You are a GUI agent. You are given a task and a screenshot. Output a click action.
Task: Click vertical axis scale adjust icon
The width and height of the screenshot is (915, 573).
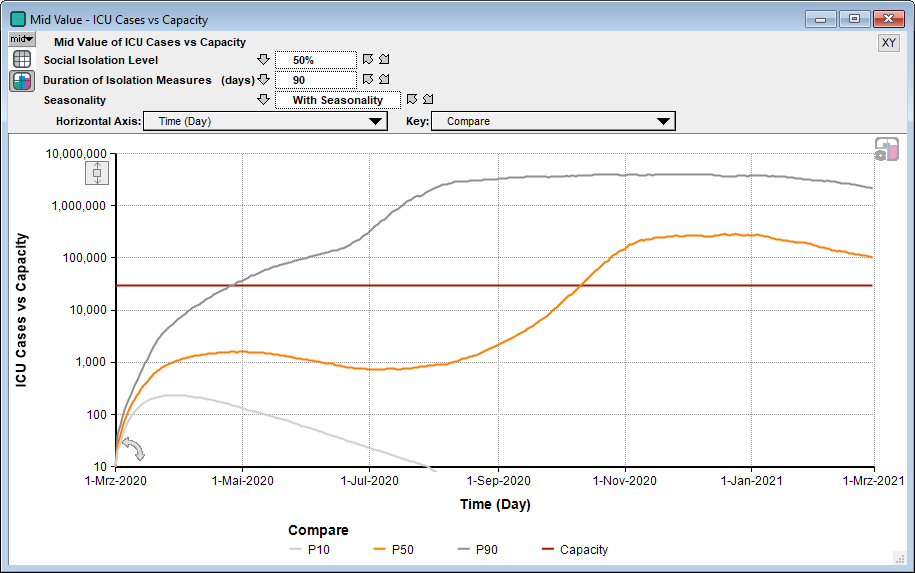[x=97, y=173]
